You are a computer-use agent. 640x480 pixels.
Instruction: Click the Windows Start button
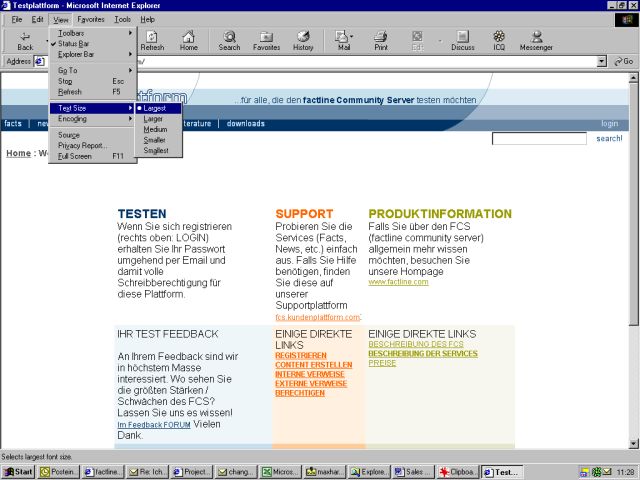point(18,471)
